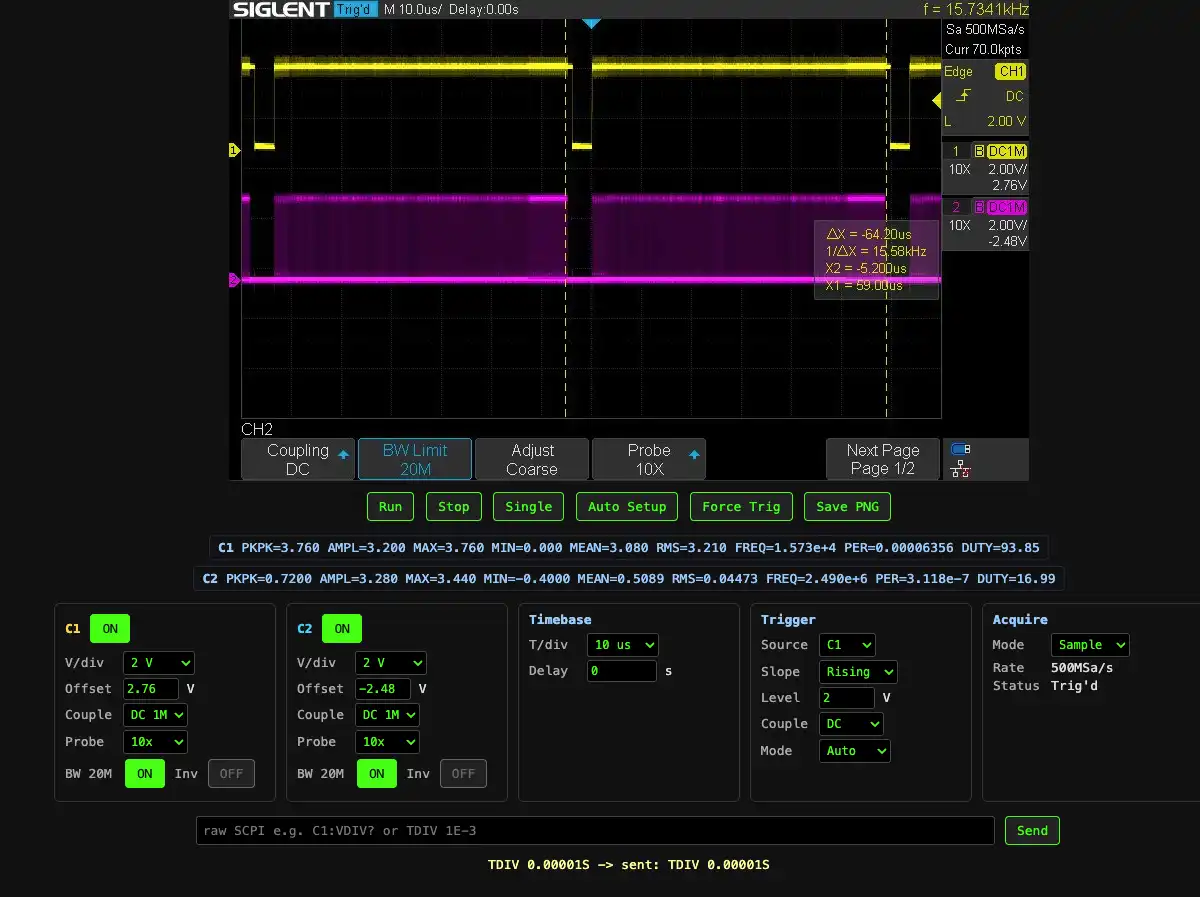Screen dimensions: 1200x897
Task: Select the channel 2 info box on scope
Action: tap(986, 224)
